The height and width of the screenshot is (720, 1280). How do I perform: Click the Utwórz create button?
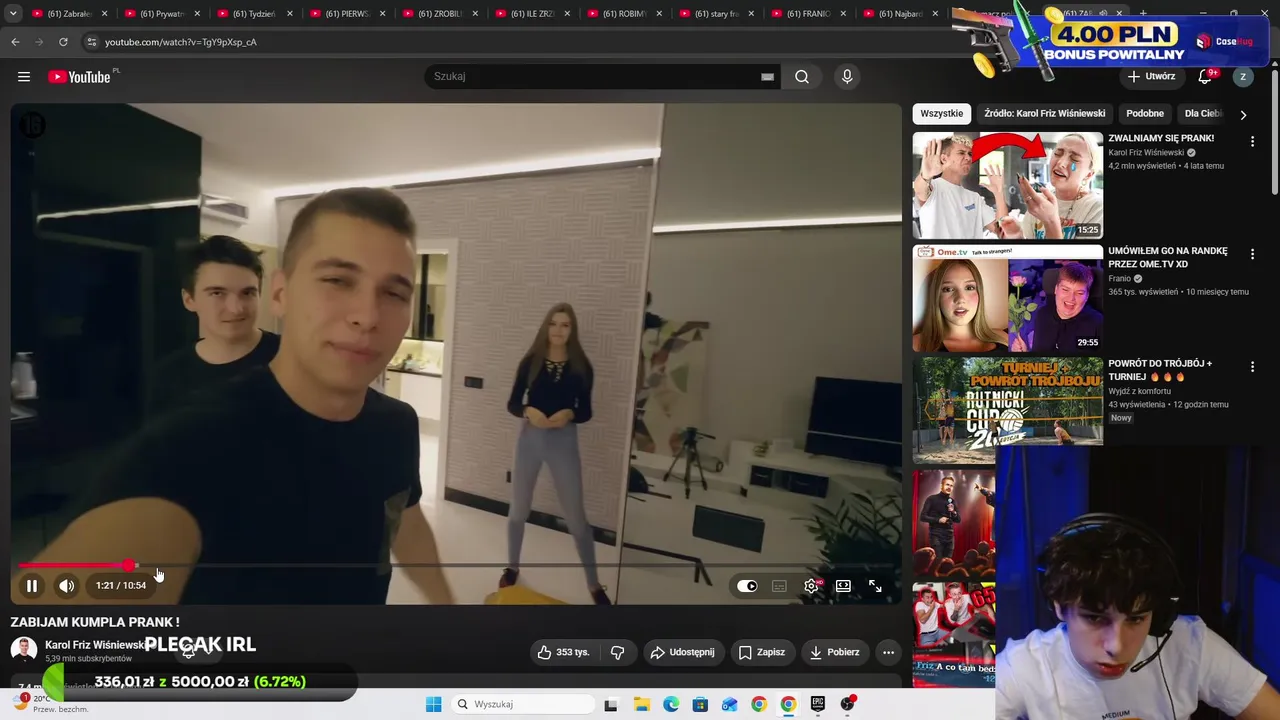coord(1151,76)
